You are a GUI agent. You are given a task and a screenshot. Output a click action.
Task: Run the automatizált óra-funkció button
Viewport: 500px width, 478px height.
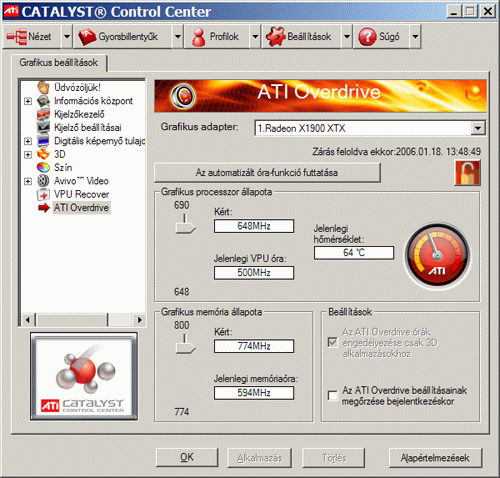(267, 173)
